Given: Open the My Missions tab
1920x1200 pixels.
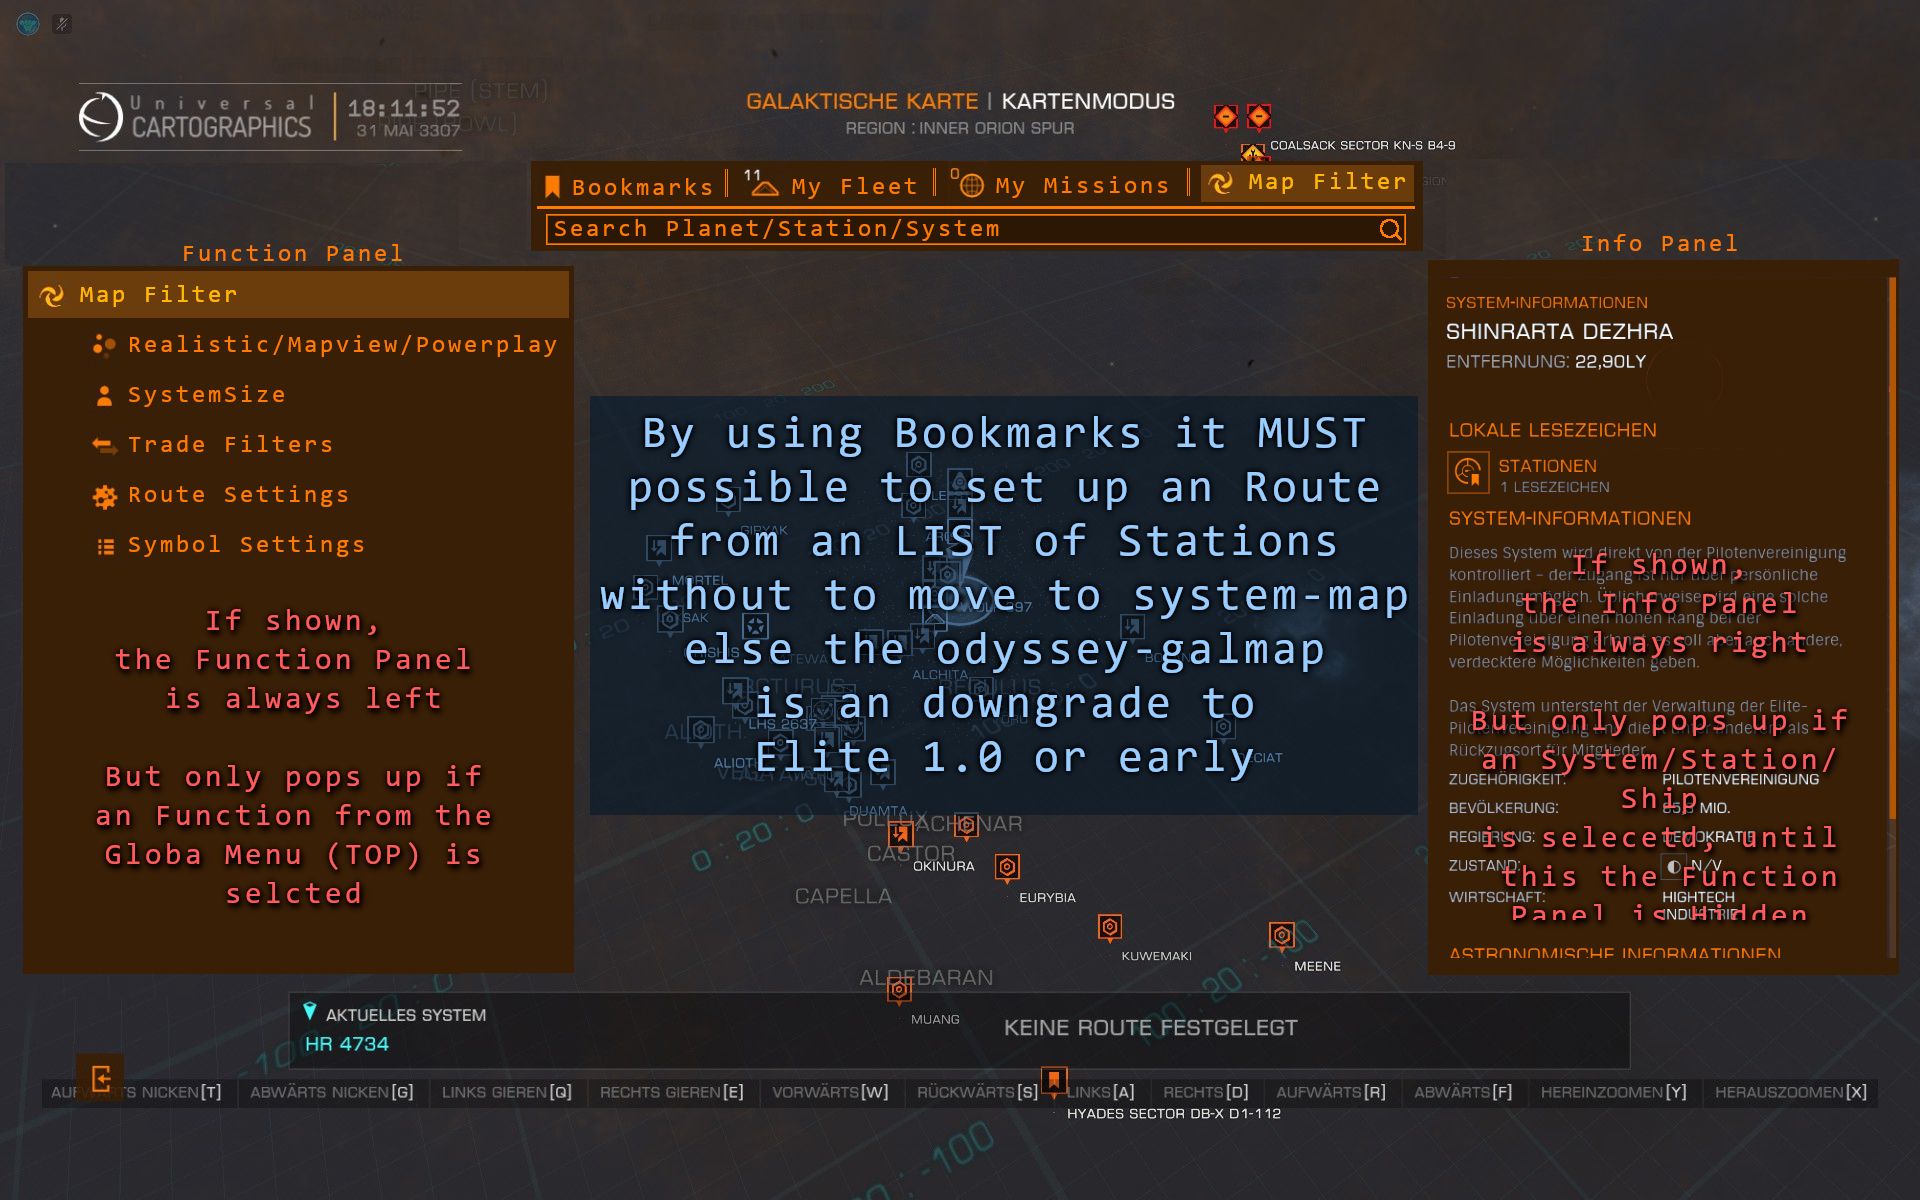Looking at the screenshot, I should click(x=1060, y=185).
